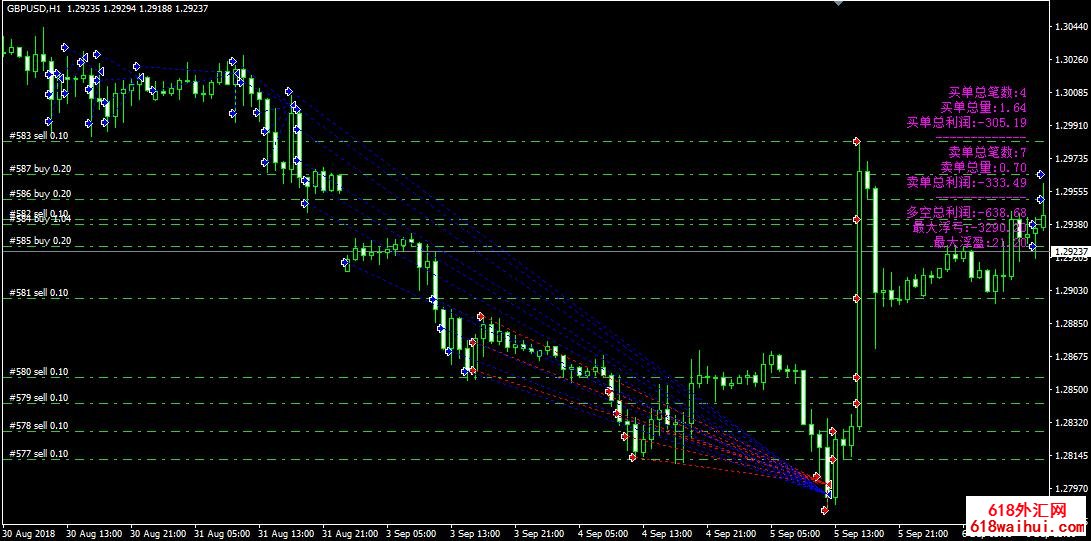1091x541 pixels.
Task: Click price scale value 1.30440
Action: pyautogui.click(x=1072, y=26)
